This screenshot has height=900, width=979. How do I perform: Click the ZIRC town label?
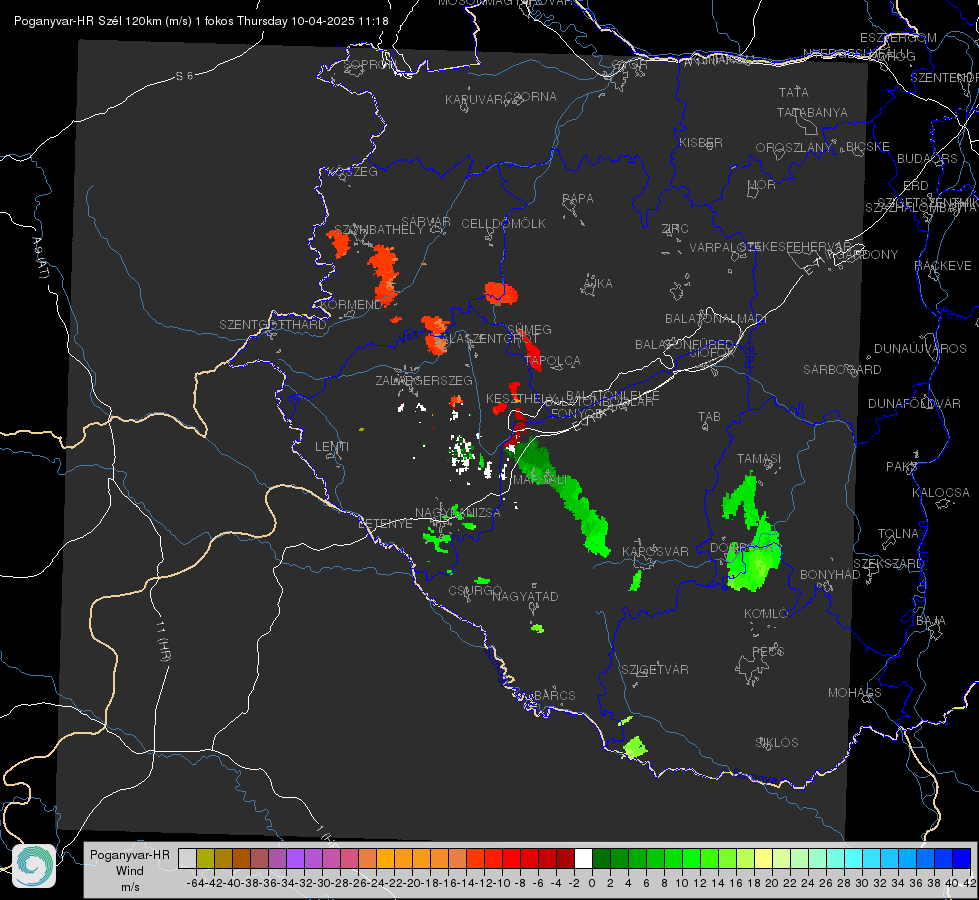click(x=675, y=229)
